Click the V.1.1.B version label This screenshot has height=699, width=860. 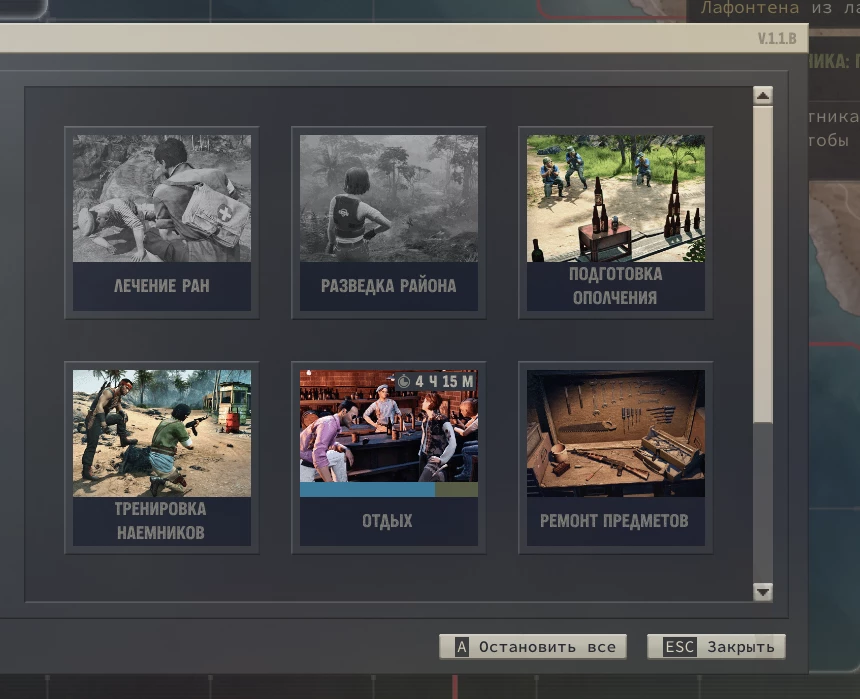click(777, 38)
